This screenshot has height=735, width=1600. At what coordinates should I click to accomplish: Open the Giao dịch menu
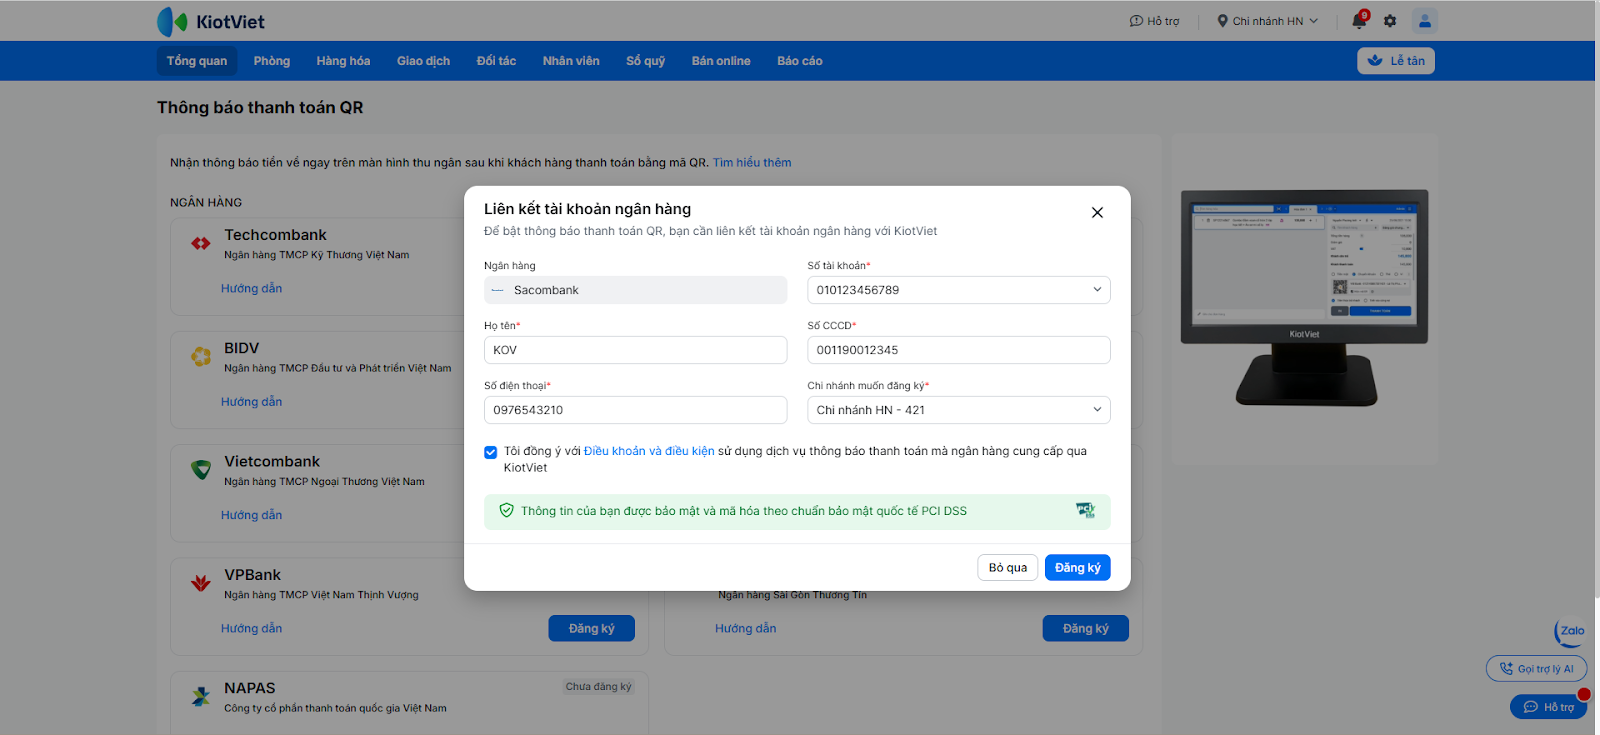[423, 61]
